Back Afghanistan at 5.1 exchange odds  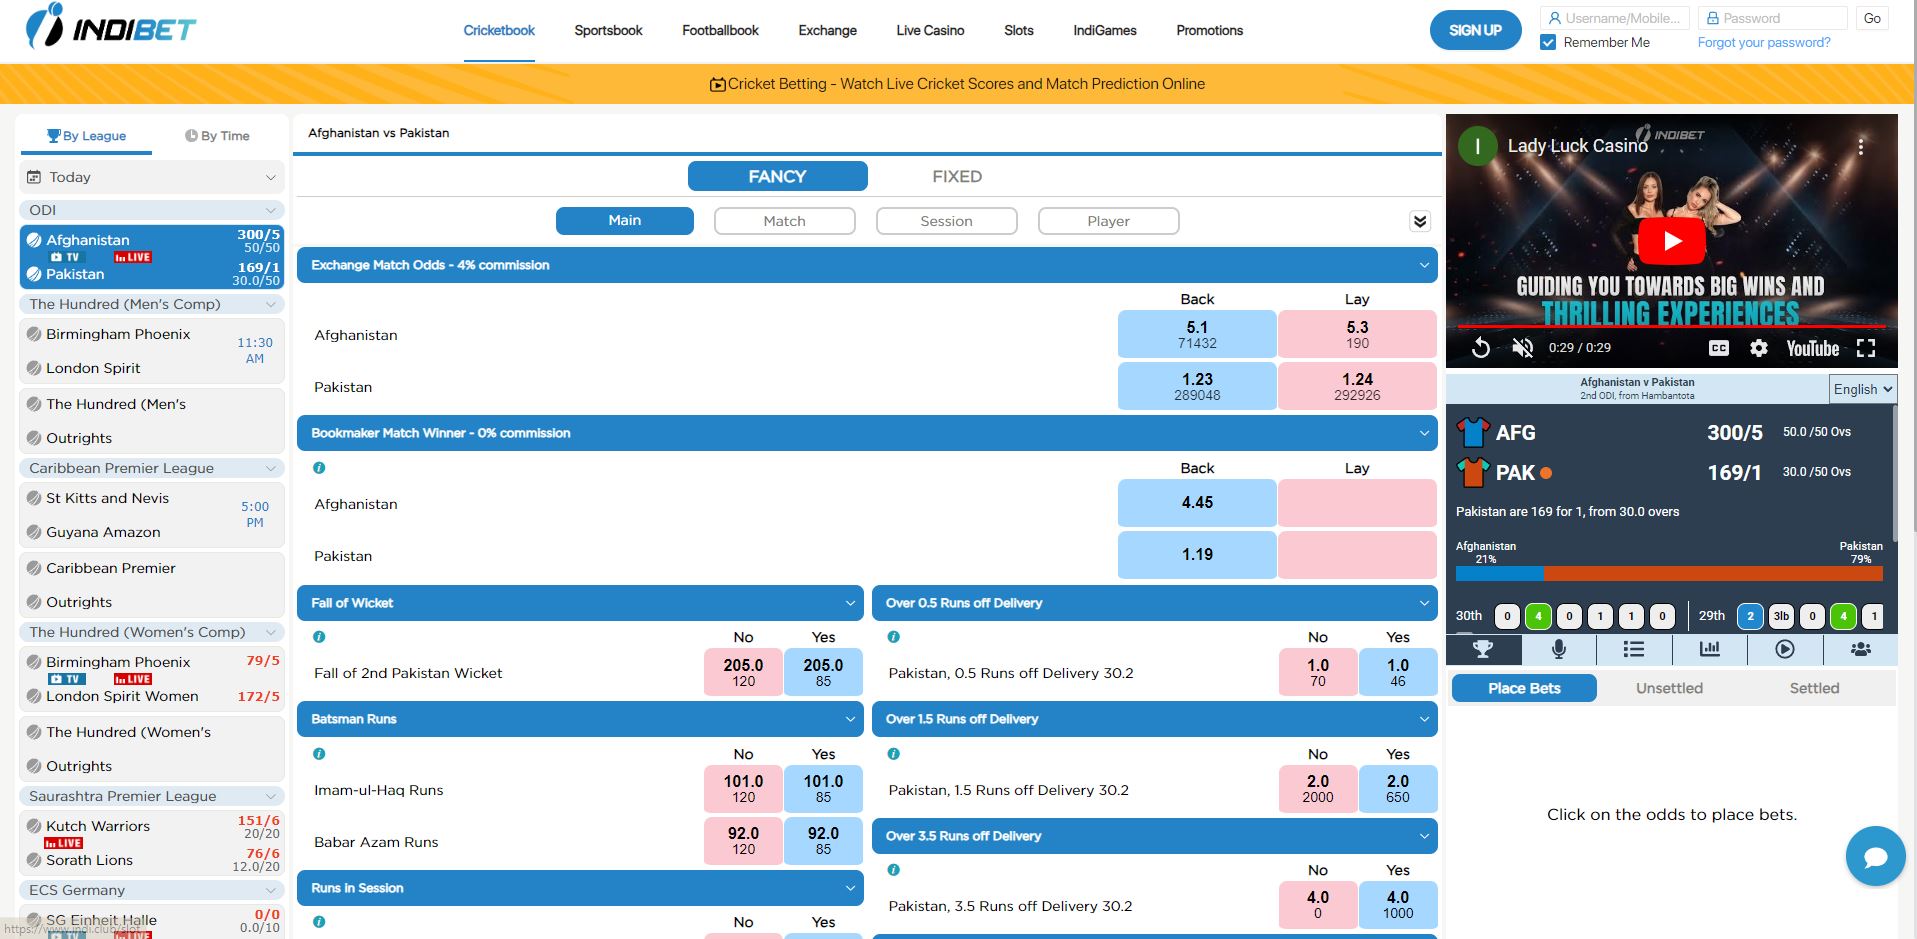(1197, 334)
